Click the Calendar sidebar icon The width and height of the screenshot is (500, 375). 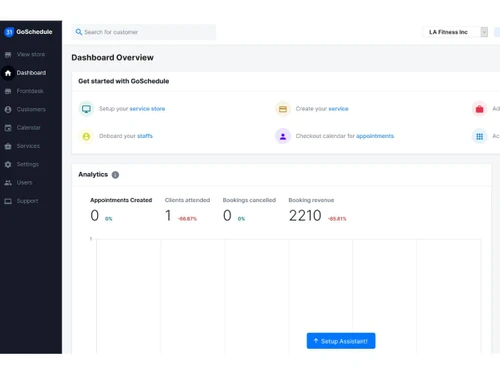(8, 128)
